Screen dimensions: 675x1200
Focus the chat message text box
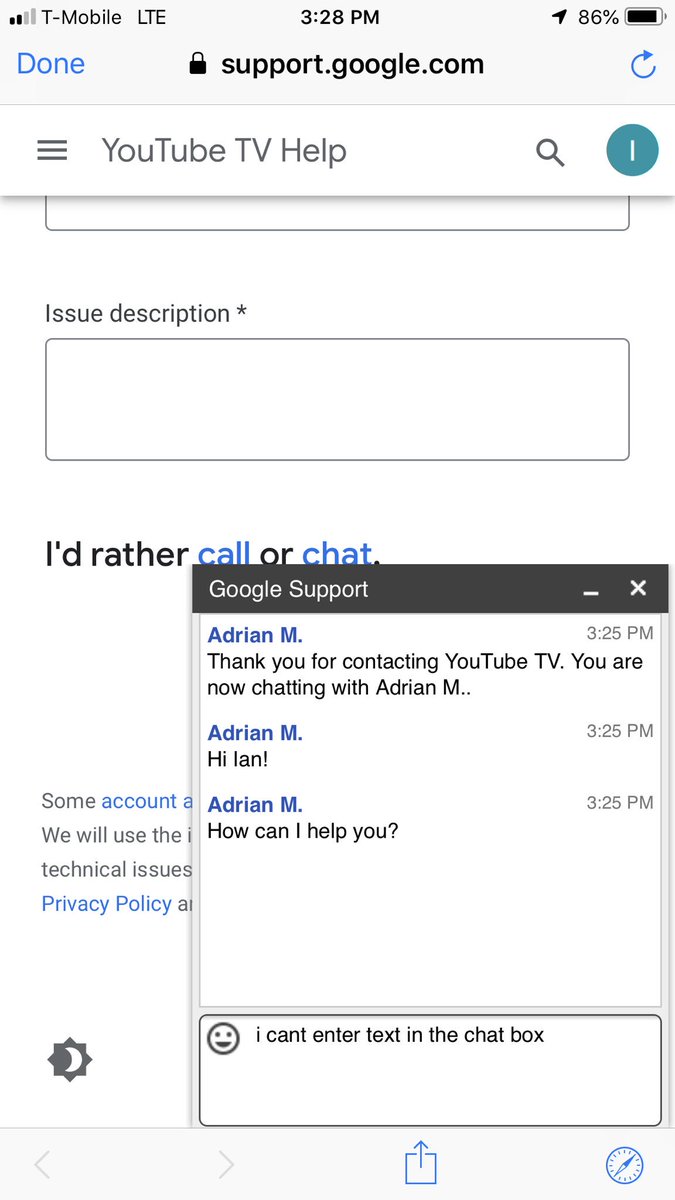coord(430,1070)
